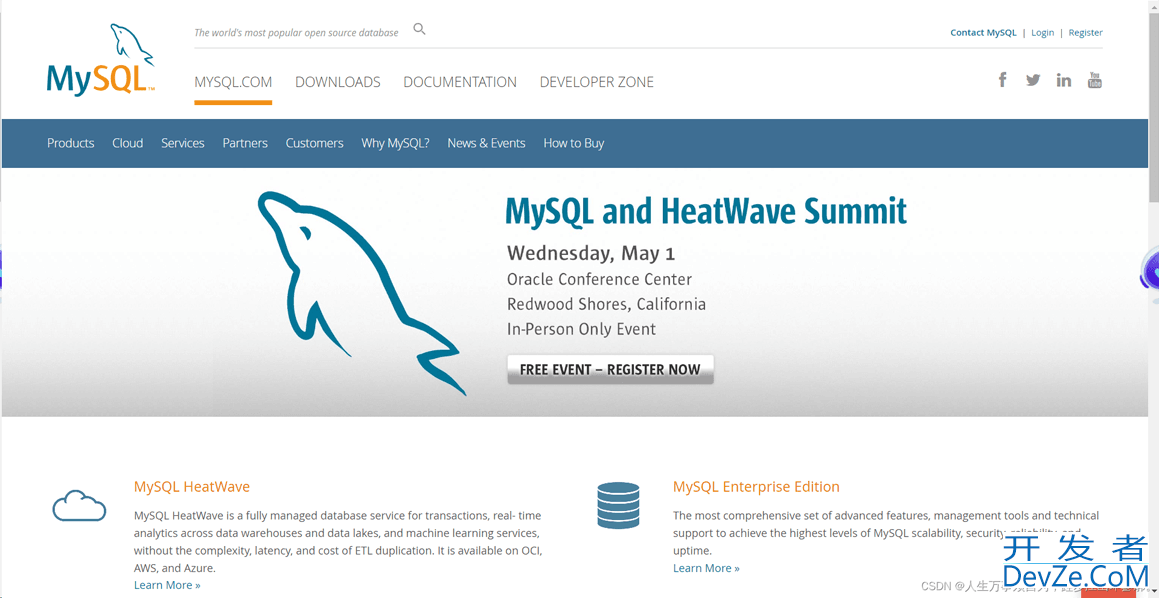Screen dimensions: 1159x598
Task: Click FREE EVENT – REGISTER NOW button
Action: (611, 370)
